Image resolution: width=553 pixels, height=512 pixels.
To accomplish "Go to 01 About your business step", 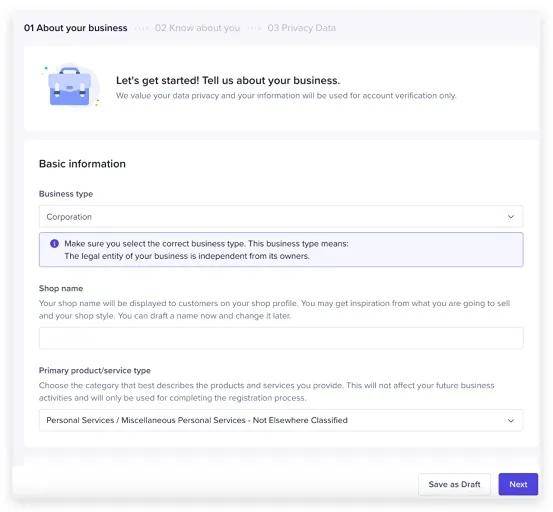I will point(75,28).
